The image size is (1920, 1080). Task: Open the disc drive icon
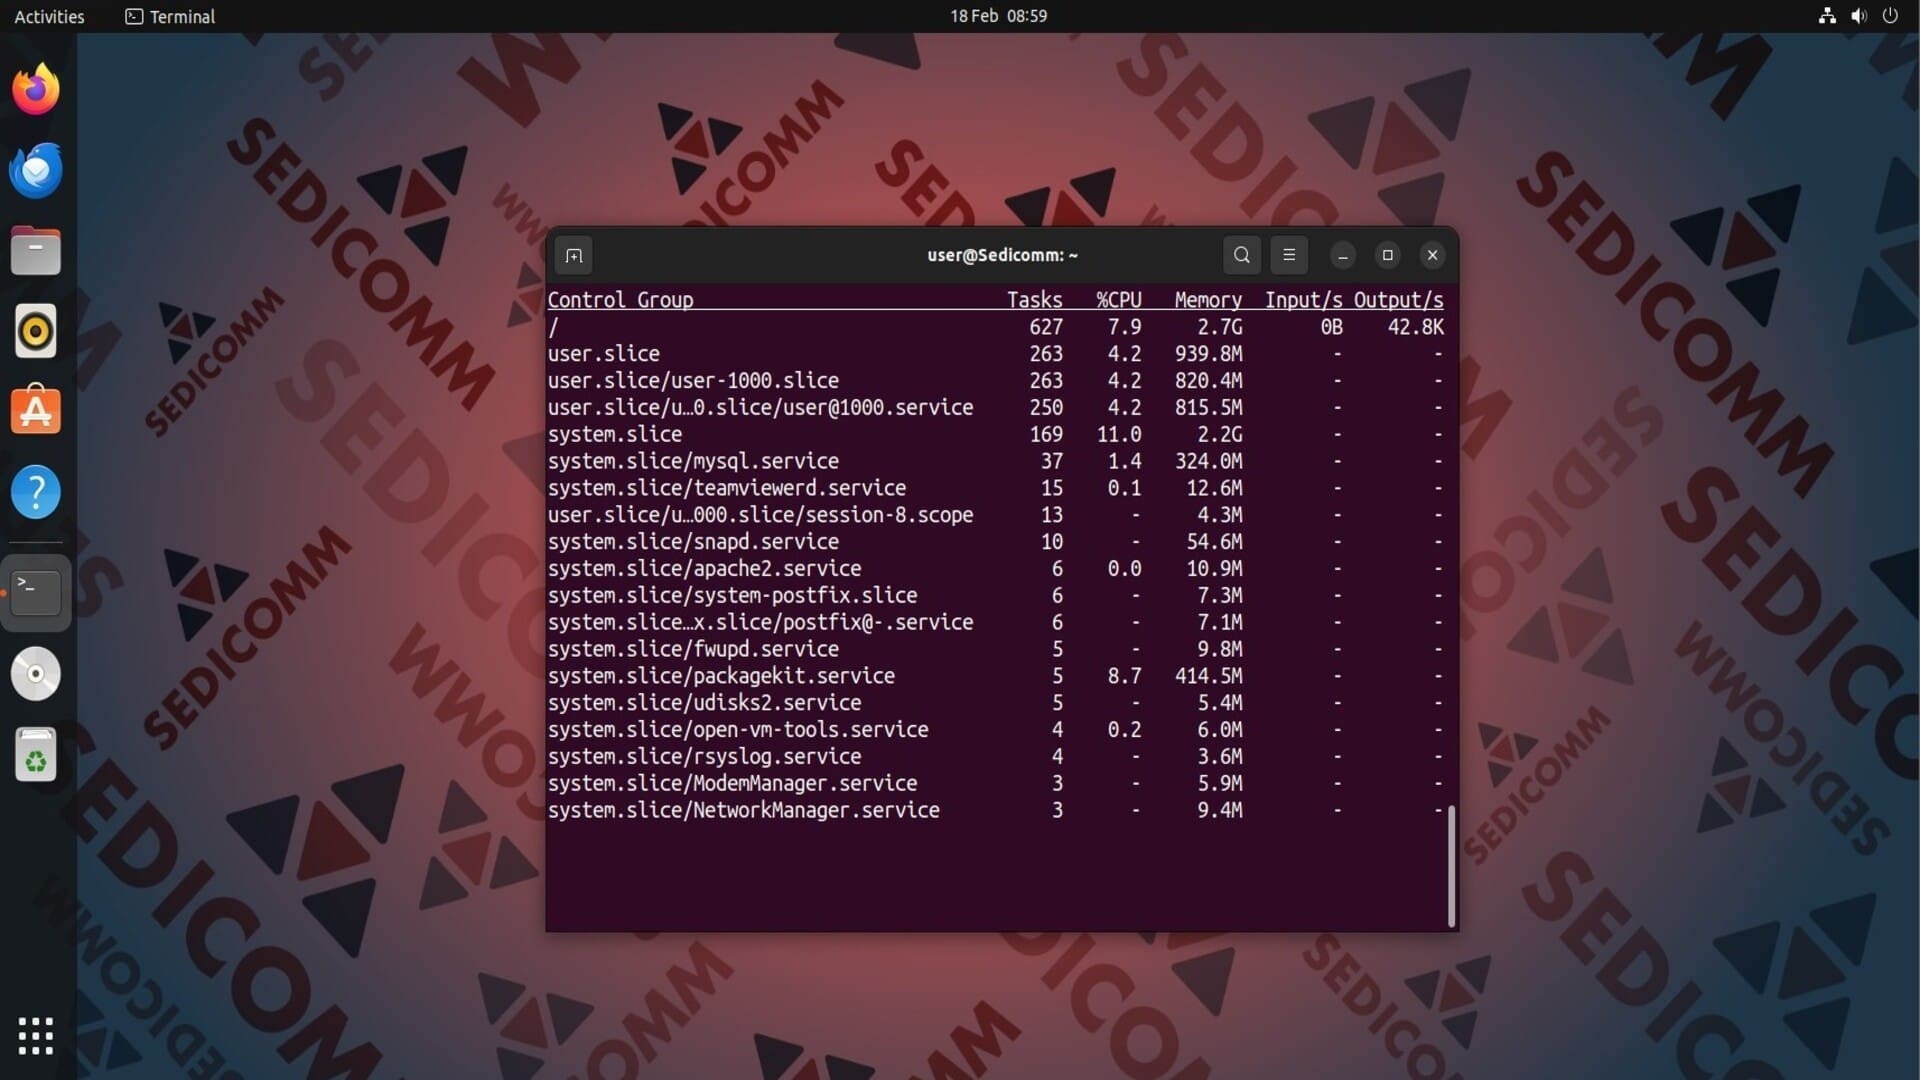36,673
